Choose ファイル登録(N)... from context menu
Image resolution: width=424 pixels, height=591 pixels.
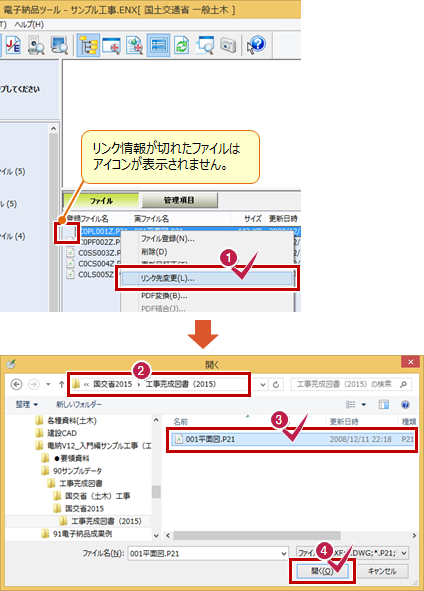(168, 239)
